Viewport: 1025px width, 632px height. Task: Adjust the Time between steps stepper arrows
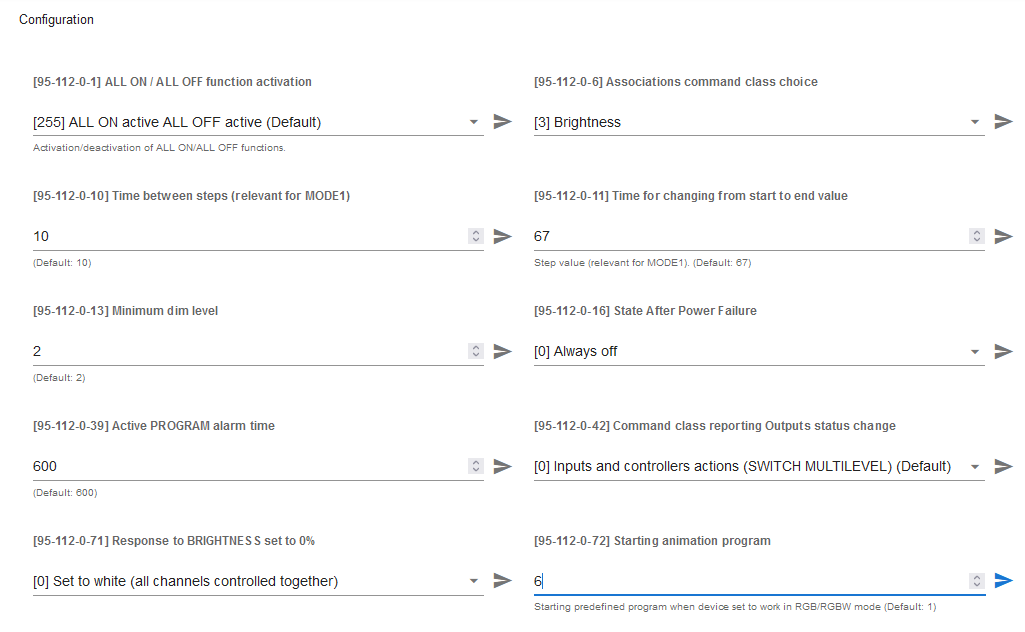[476, 236]
